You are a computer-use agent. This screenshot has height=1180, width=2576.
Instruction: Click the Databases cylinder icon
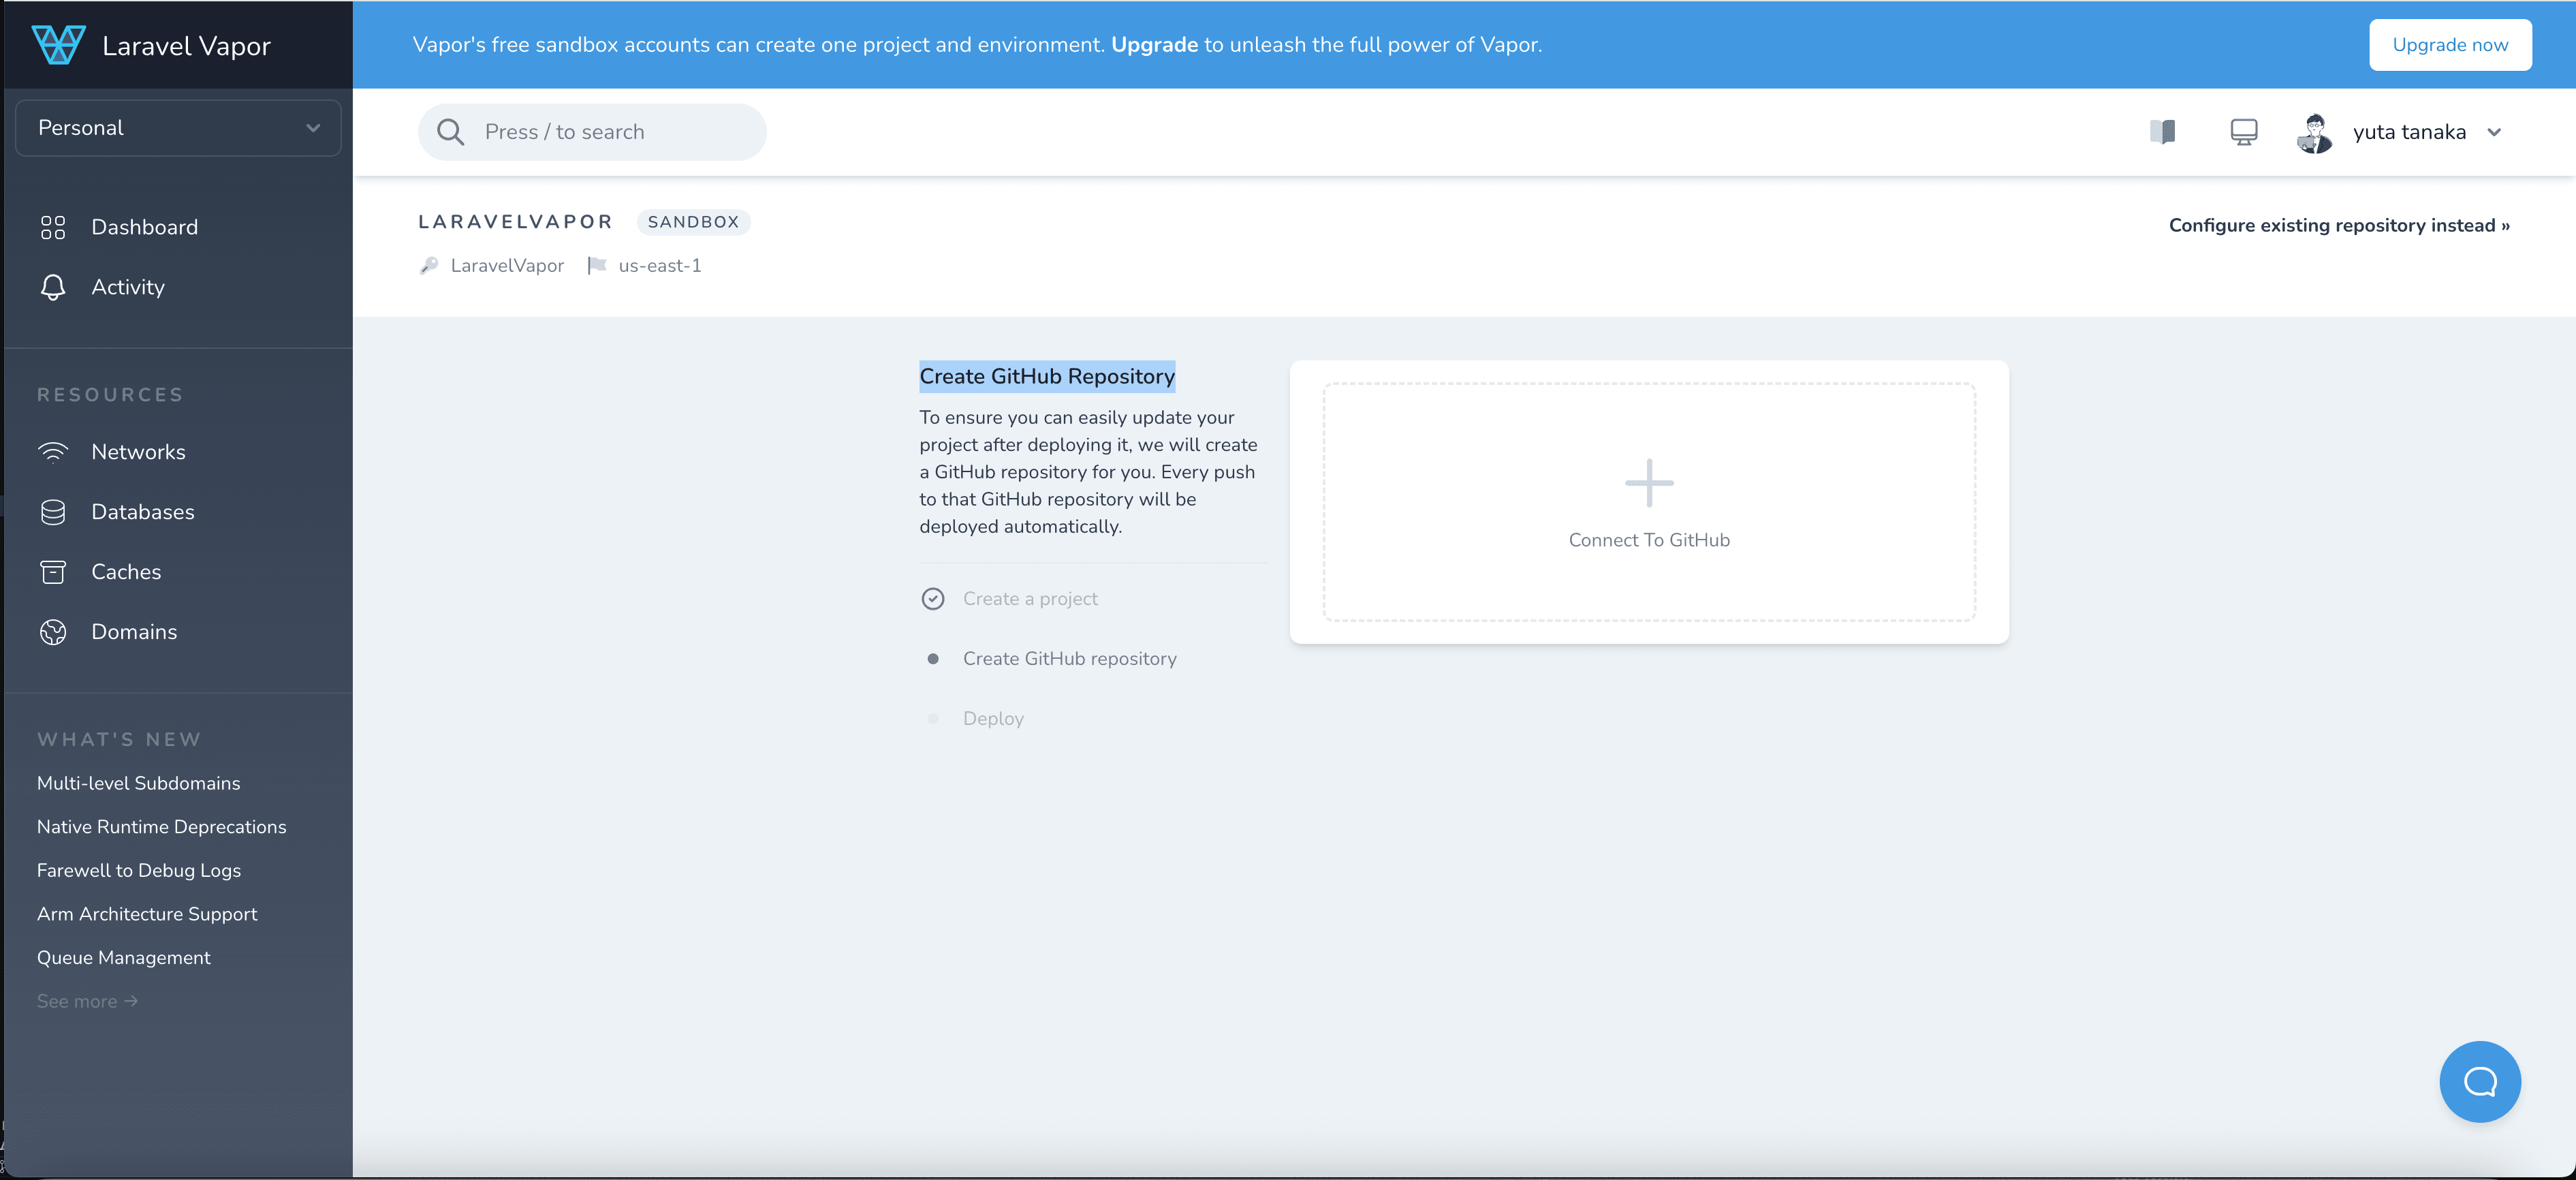(53, 512)
